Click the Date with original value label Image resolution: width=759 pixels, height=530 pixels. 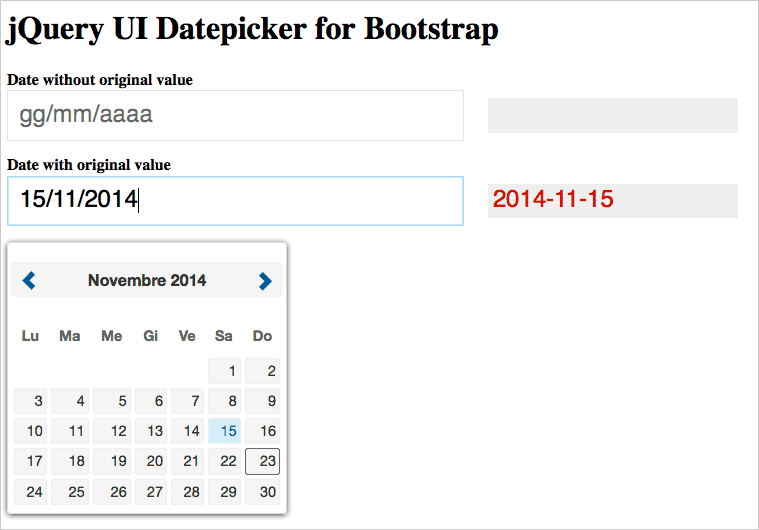coord(89,165)
